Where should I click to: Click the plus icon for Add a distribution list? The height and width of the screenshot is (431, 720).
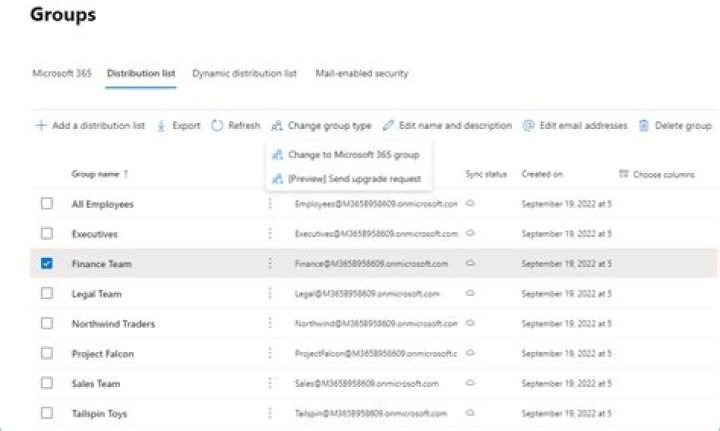tap(41, 125)
